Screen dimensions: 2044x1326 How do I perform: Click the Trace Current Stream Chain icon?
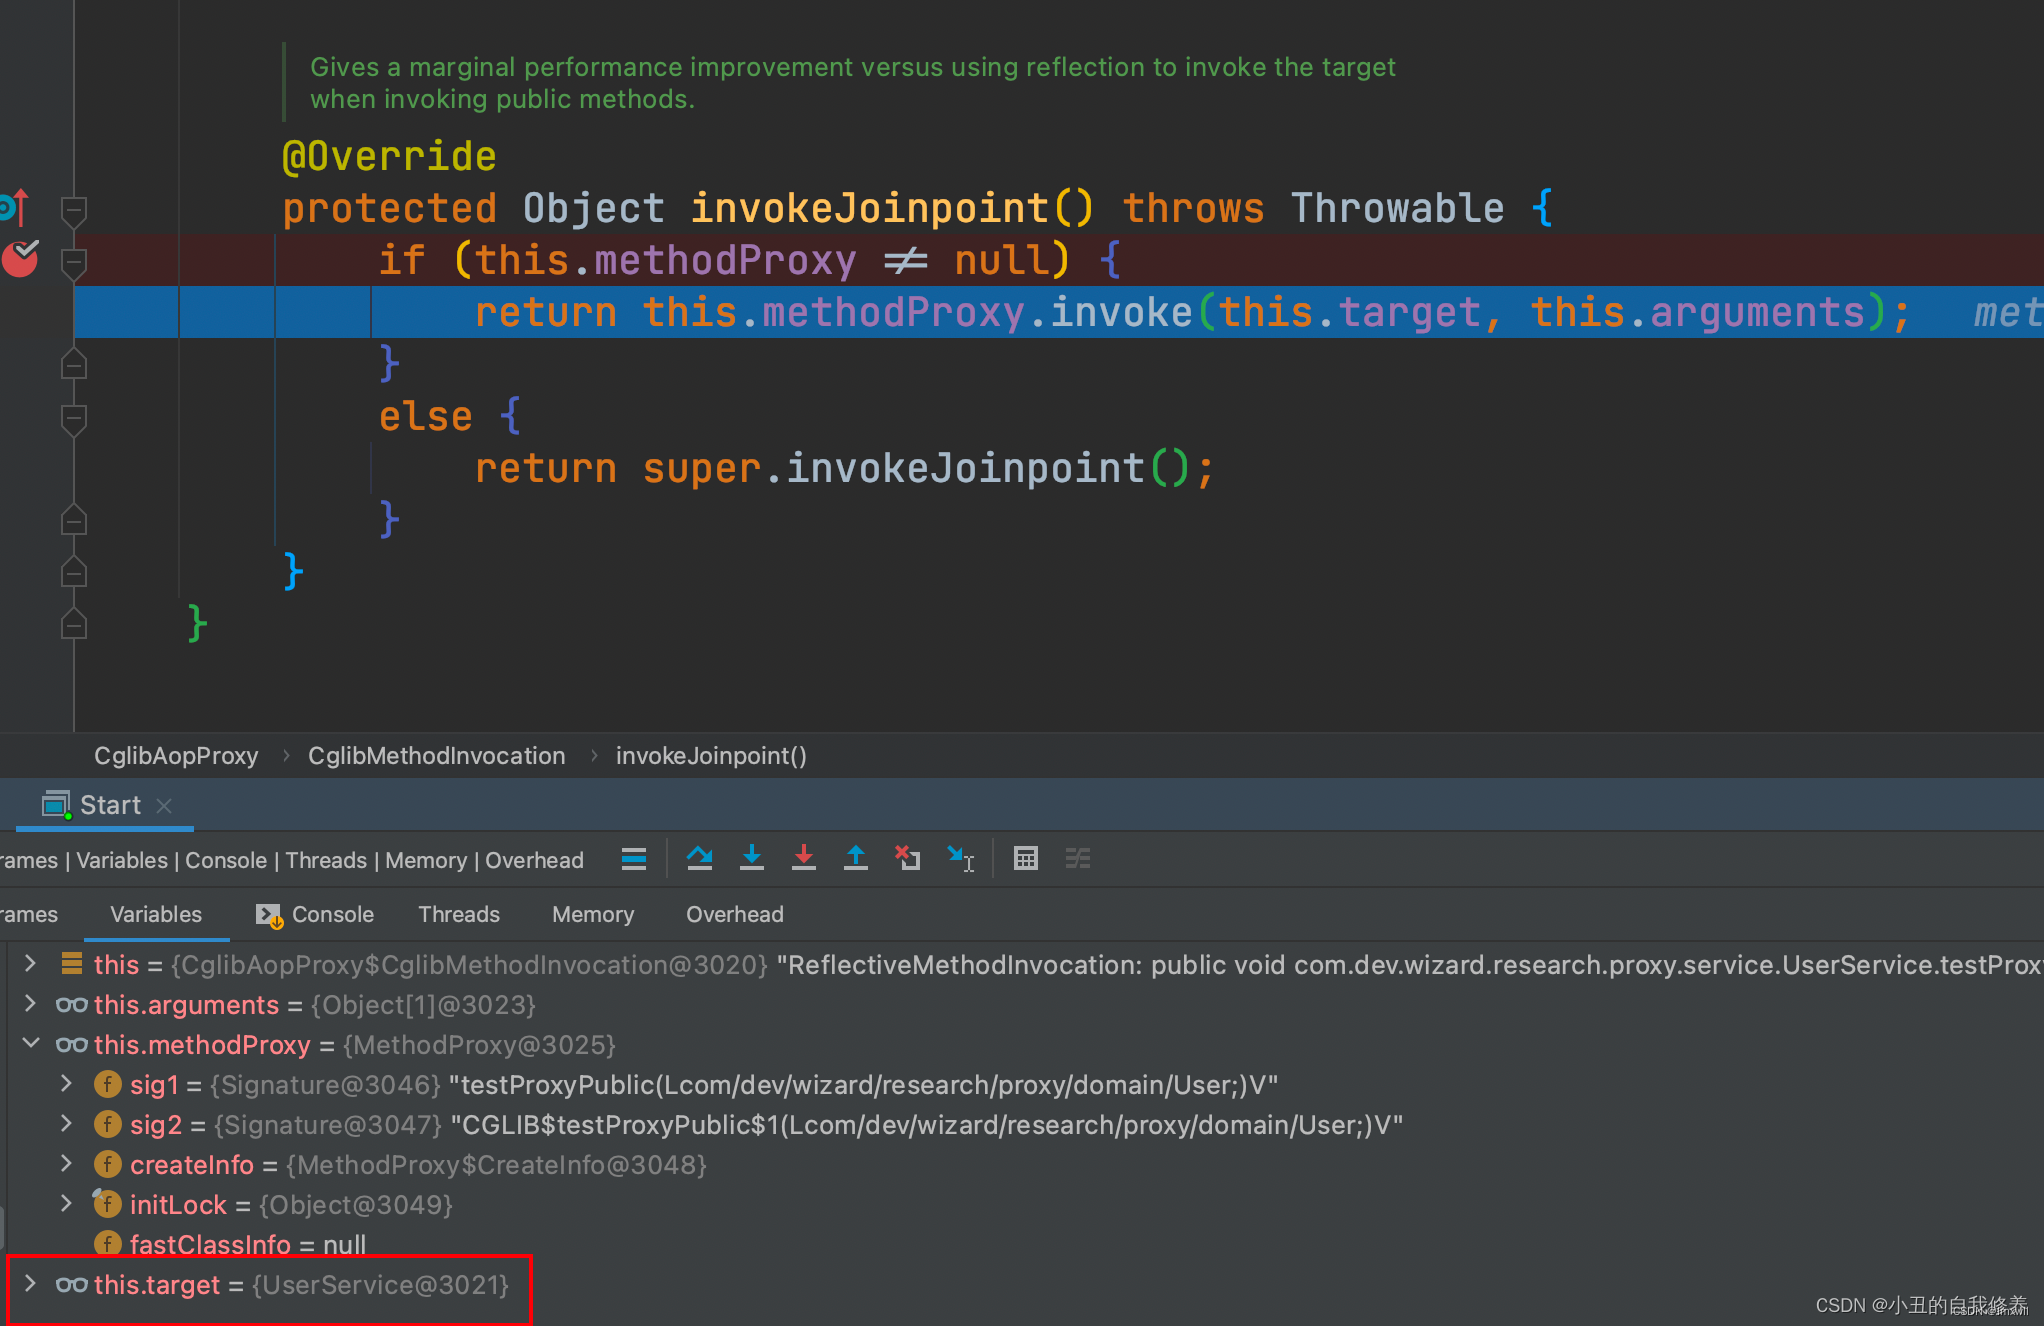1078,858
